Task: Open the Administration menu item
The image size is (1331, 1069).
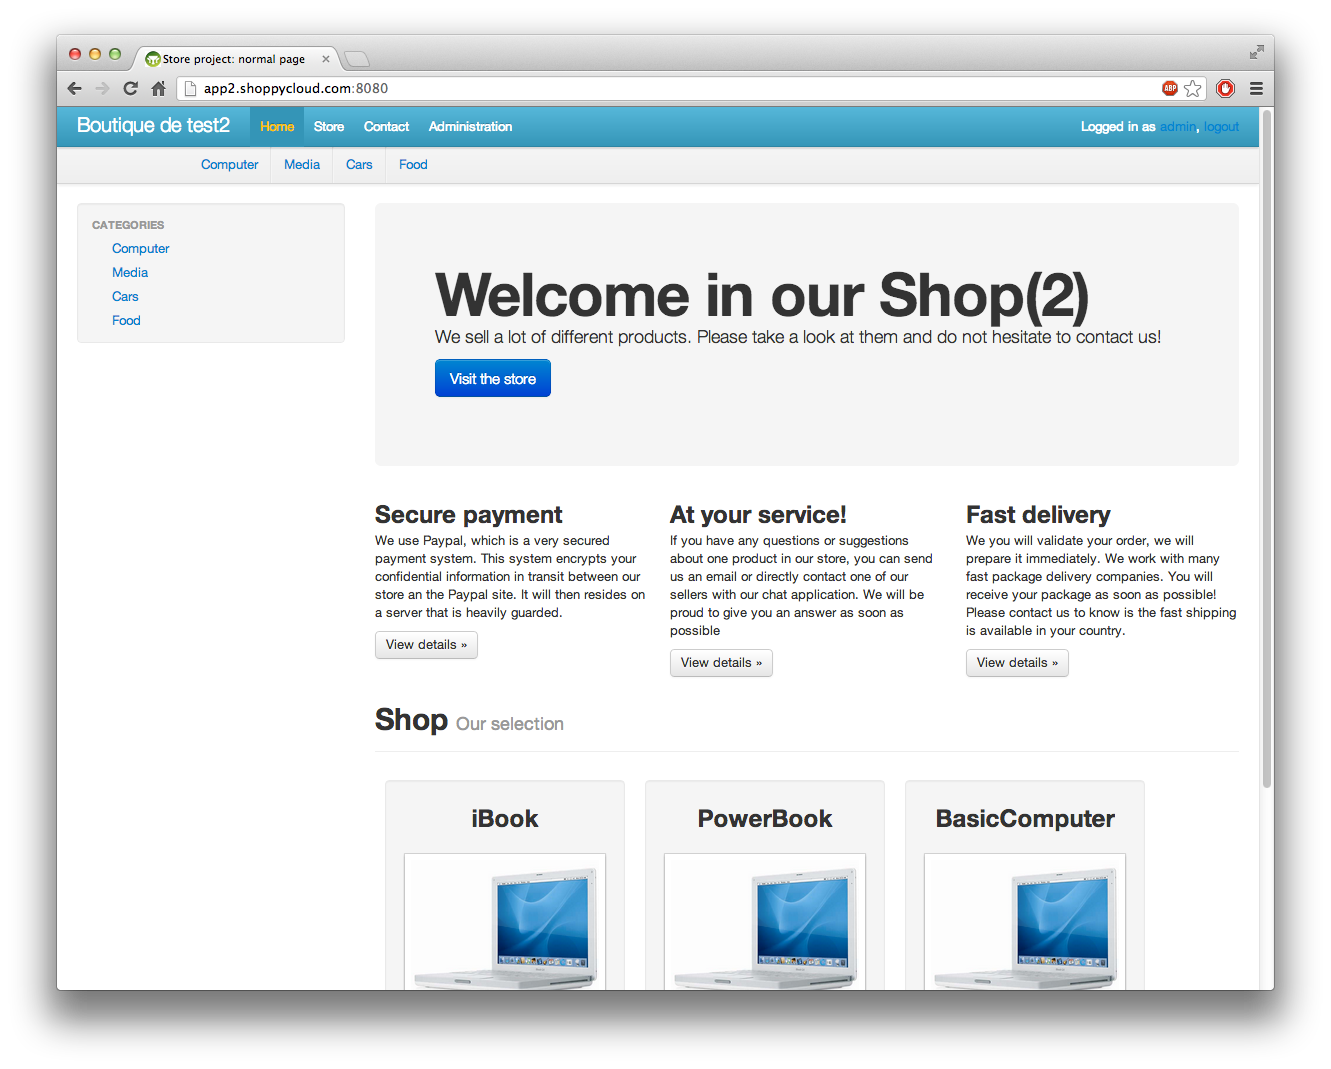Action: pos(470,127)
